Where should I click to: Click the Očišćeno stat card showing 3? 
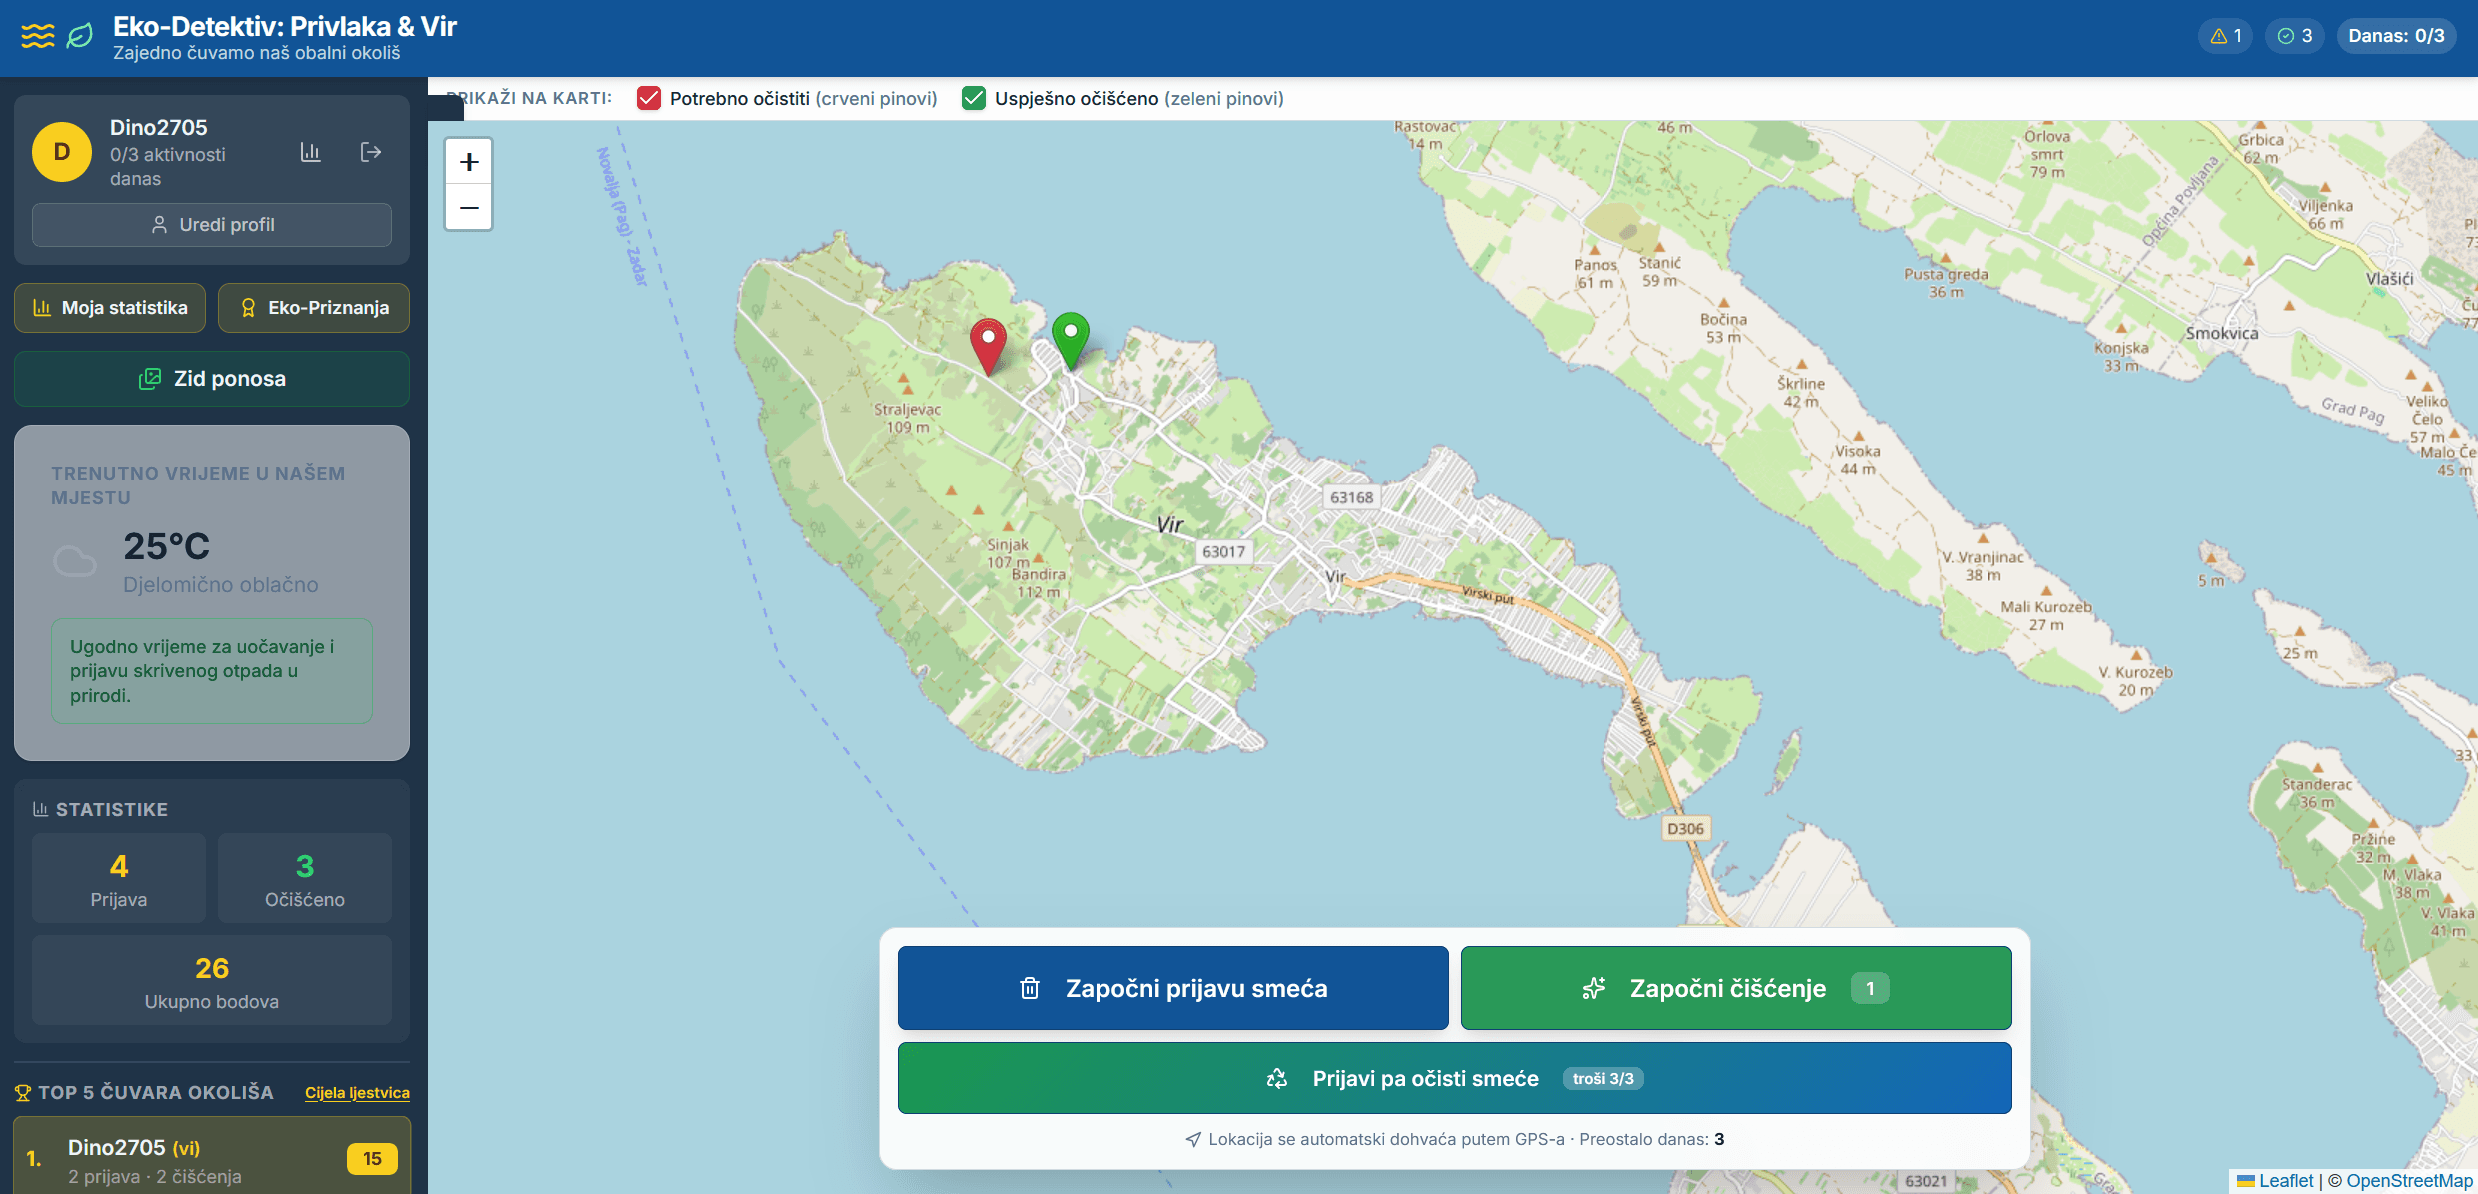[x=305, y=878]
